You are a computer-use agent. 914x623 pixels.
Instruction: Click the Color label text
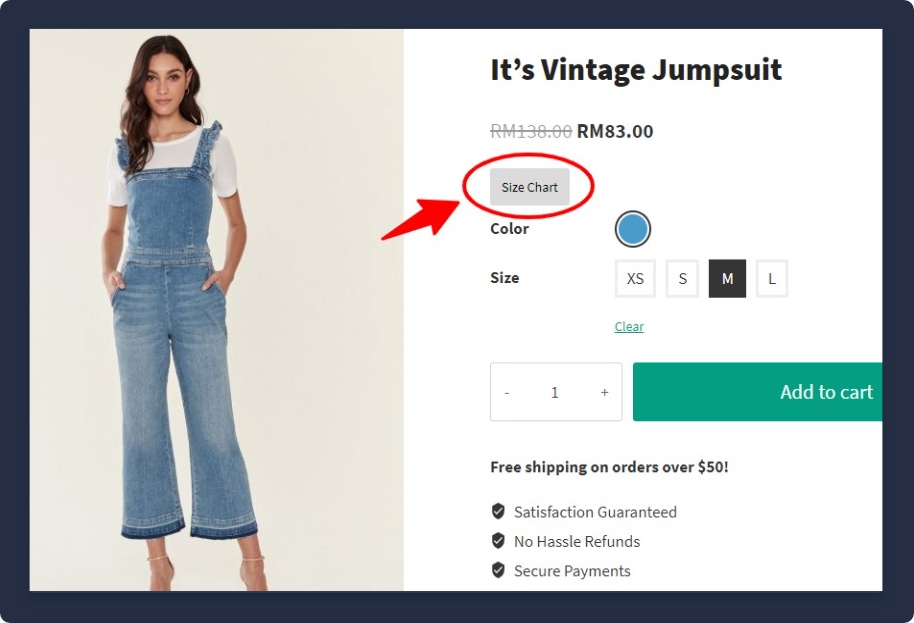click(509, 229)
